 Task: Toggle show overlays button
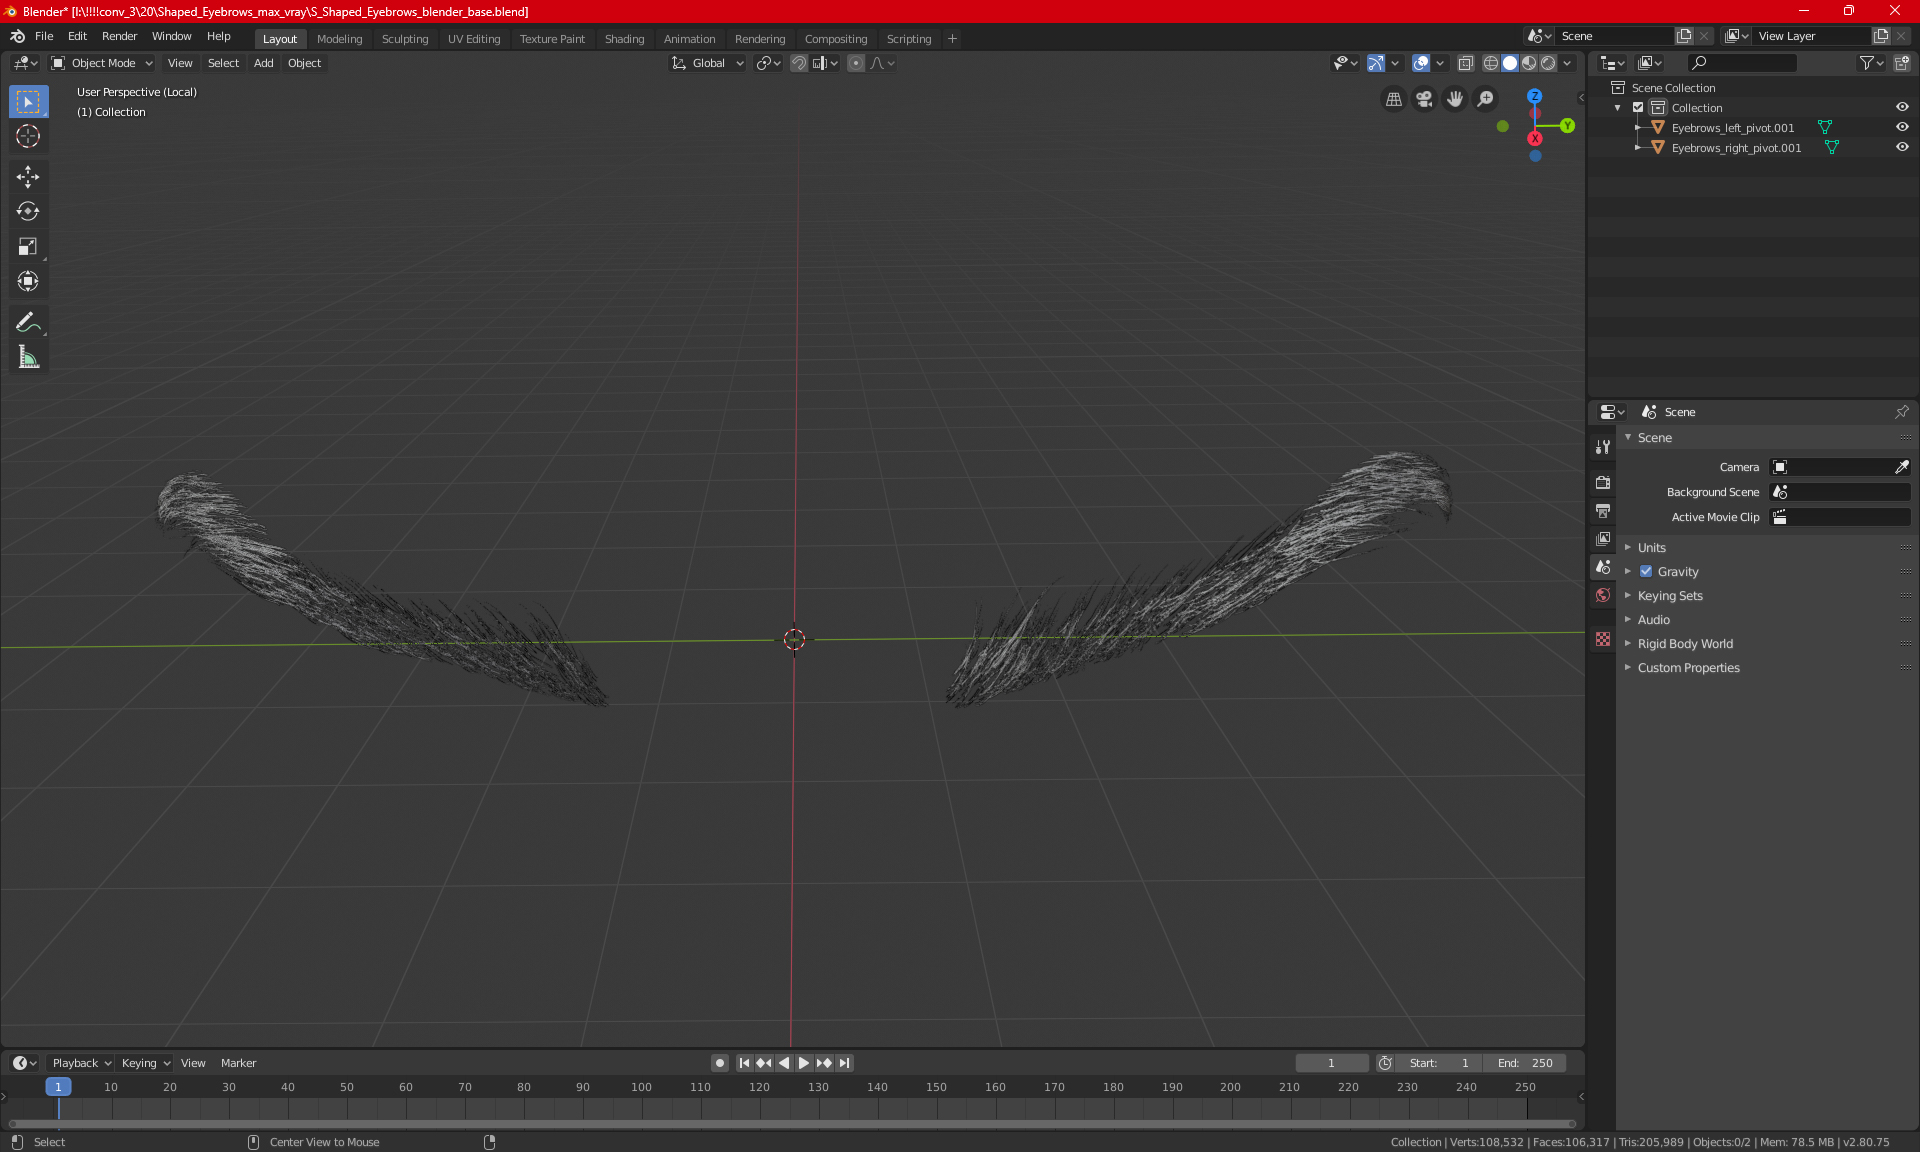[x=1421, y=63]
